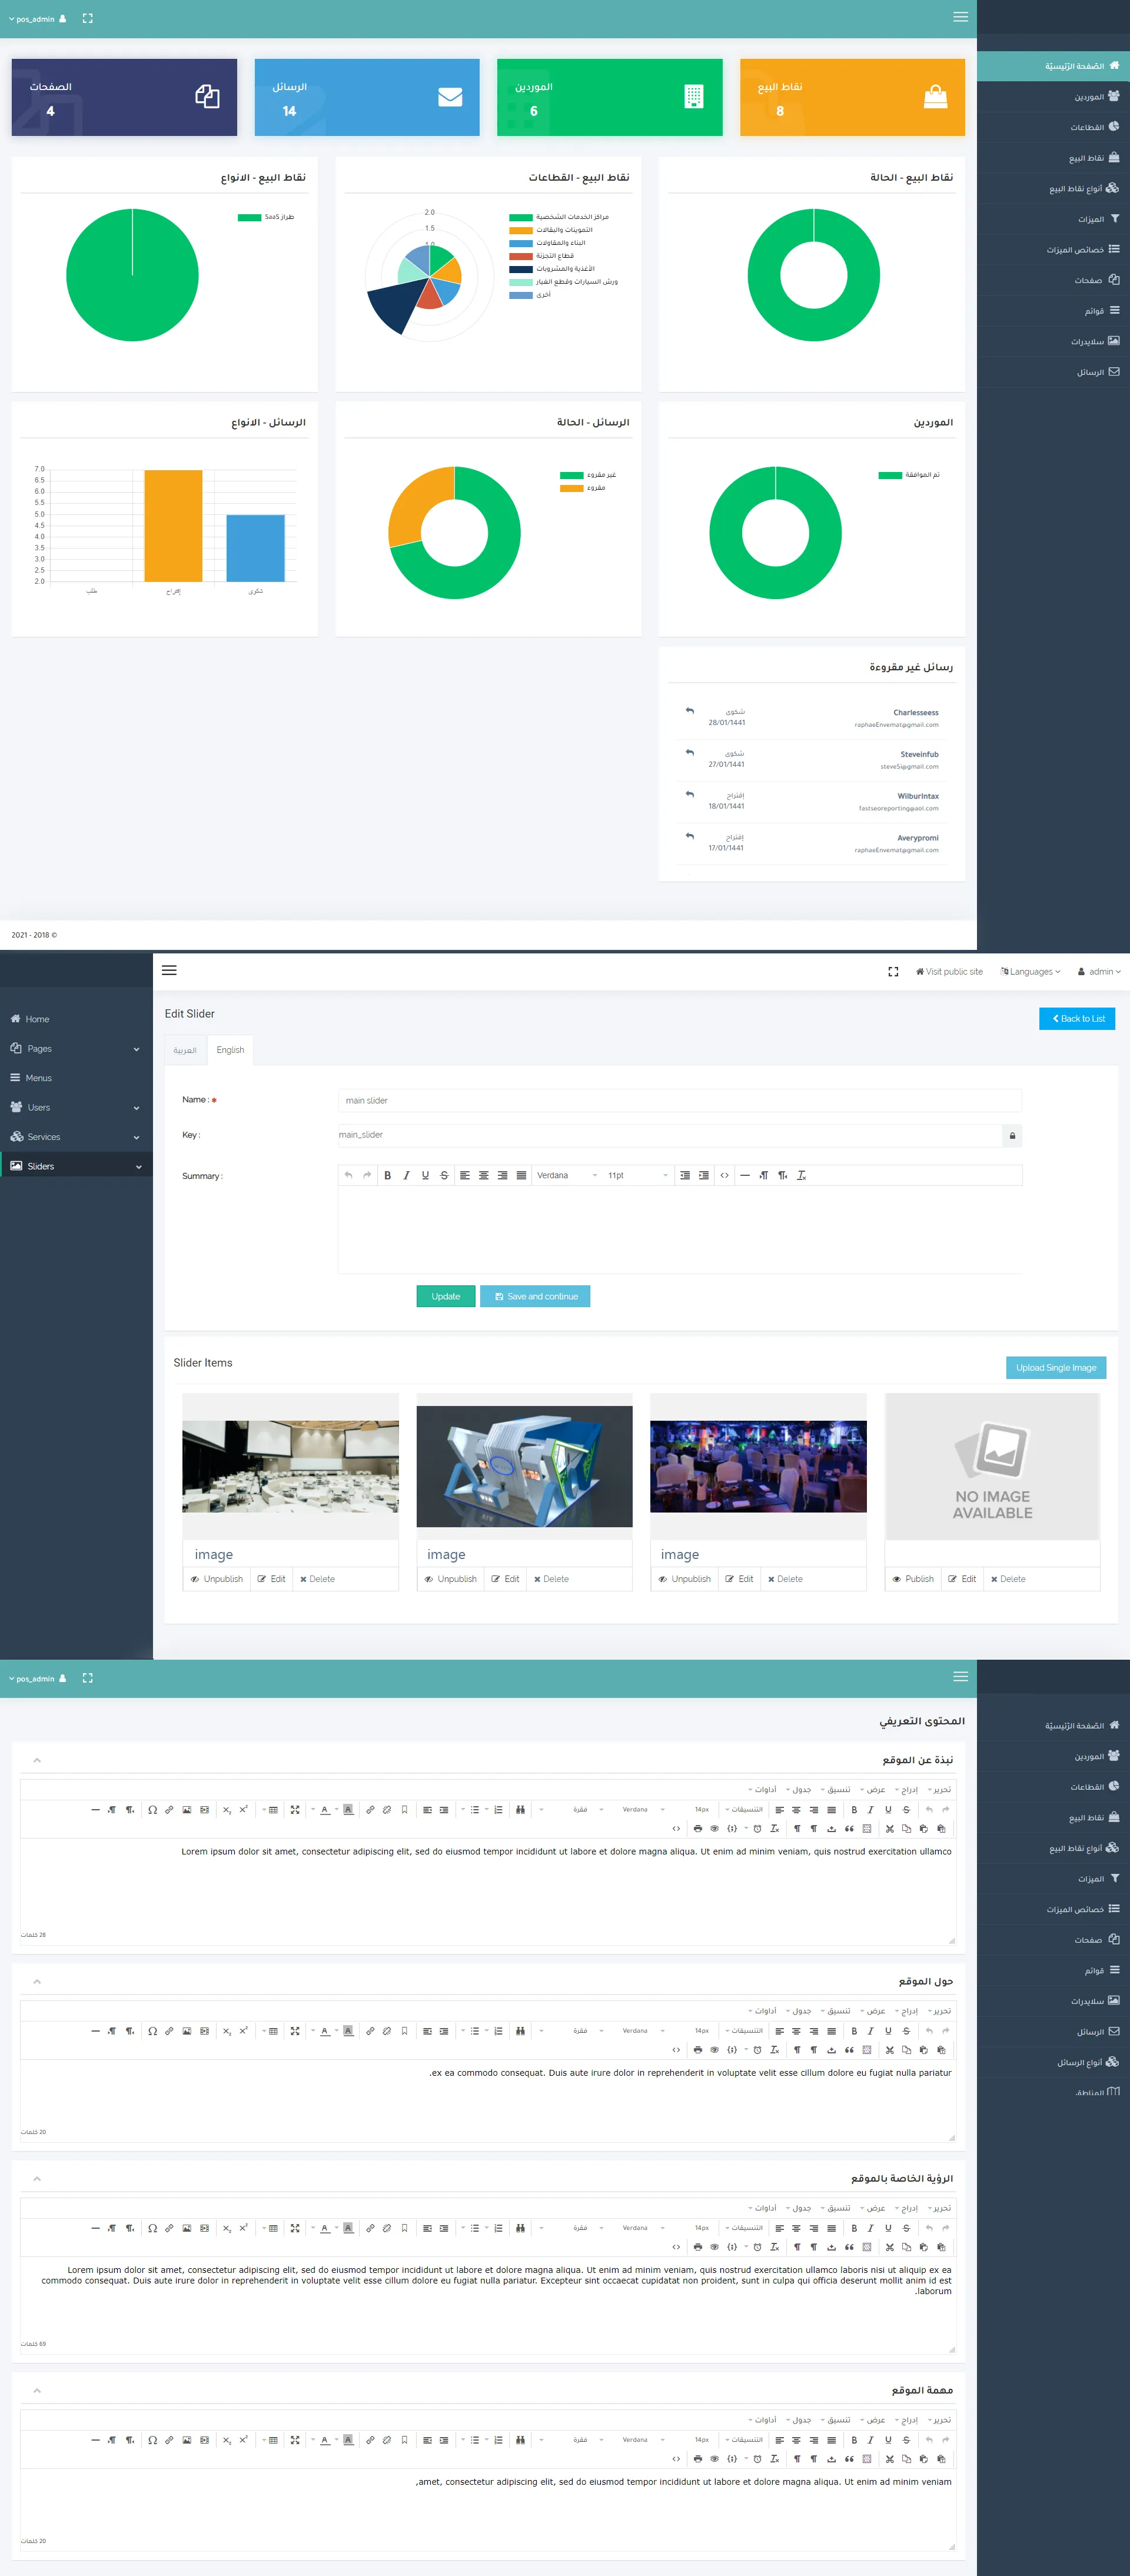Open the Languages dropdown
1130x2576 pixels.
click(x=1030, y=971)
